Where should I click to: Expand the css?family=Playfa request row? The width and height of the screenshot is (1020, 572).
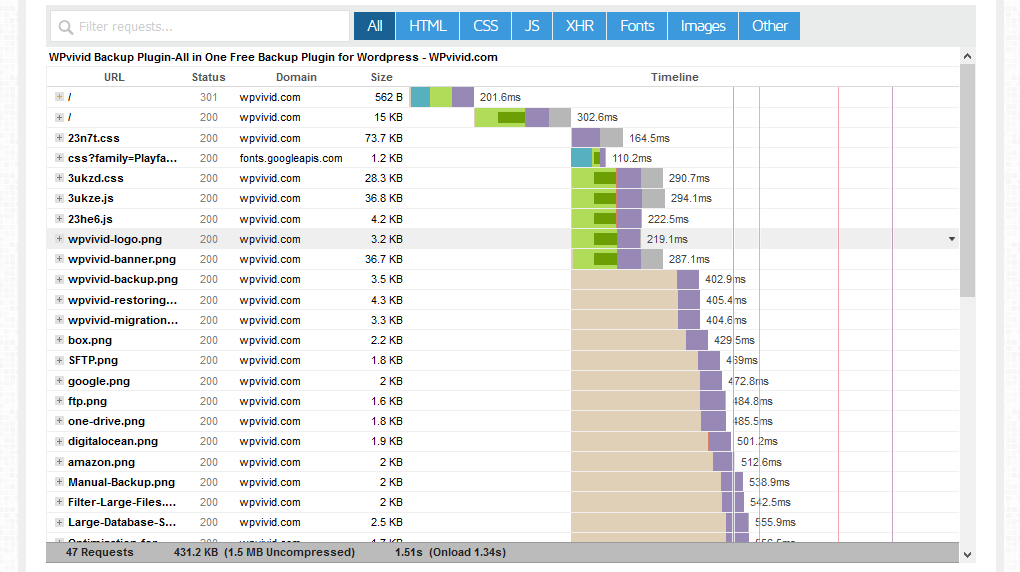point(59,158)
